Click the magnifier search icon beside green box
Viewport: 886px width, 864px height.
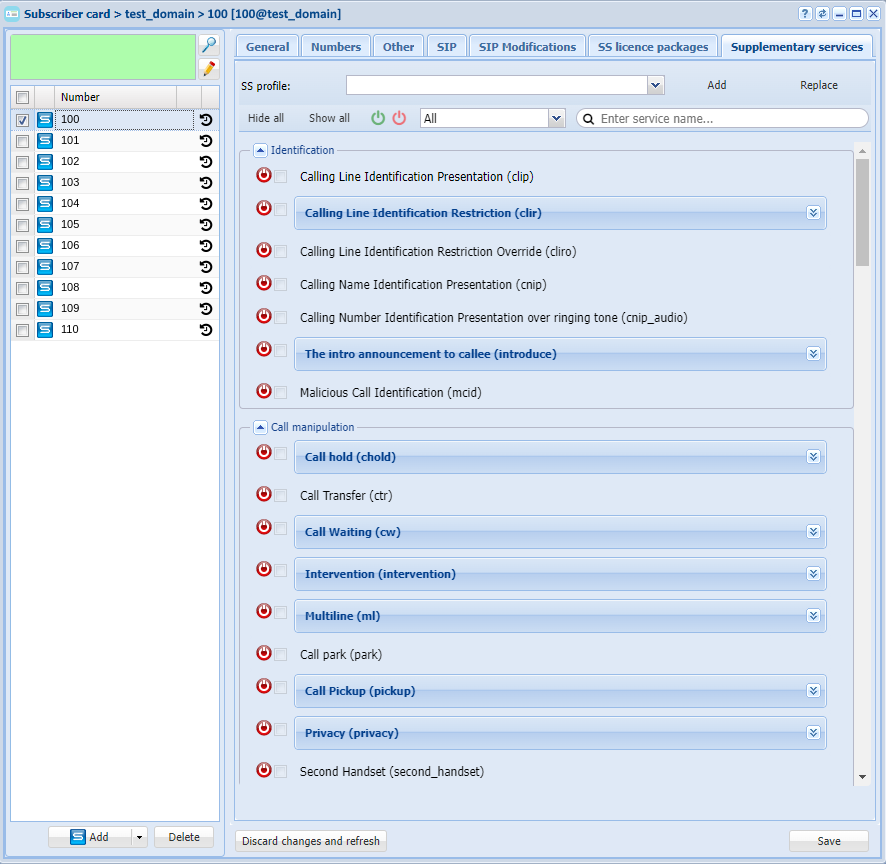209,45
